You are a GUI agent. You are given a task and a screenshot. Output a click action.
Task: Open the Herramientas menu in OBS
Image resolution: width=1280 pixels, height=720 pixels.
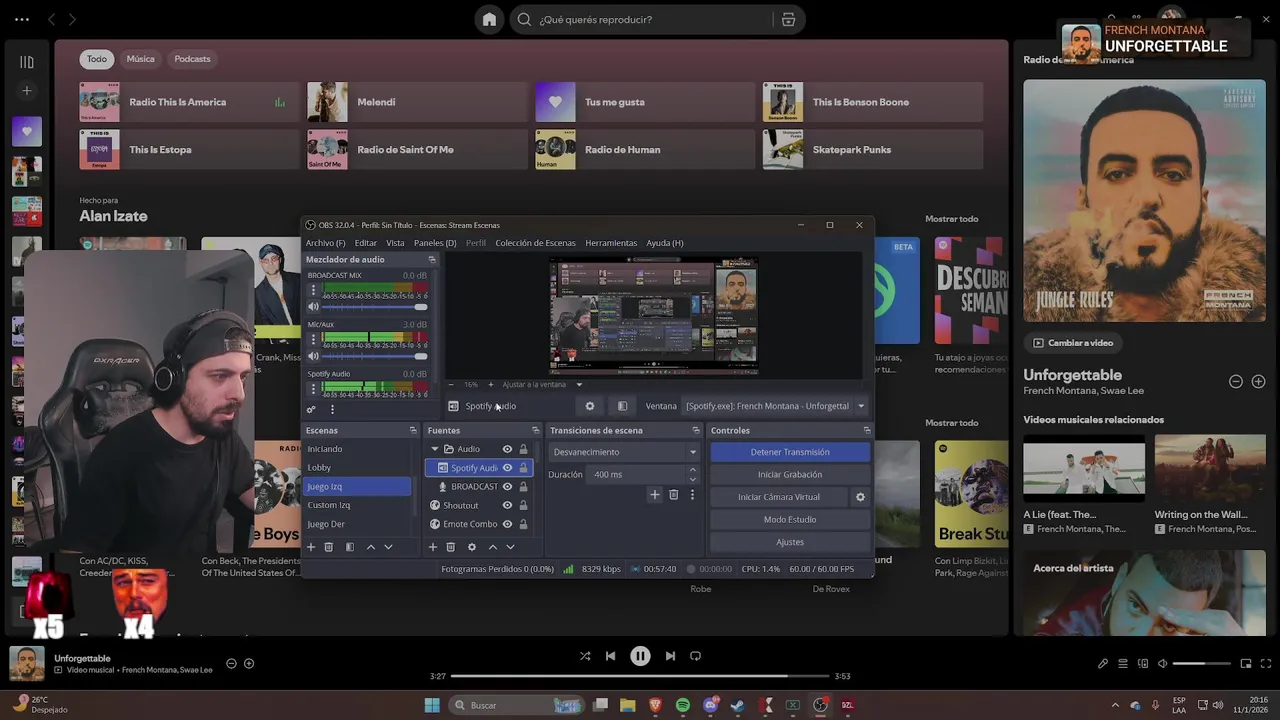[611, 243]
